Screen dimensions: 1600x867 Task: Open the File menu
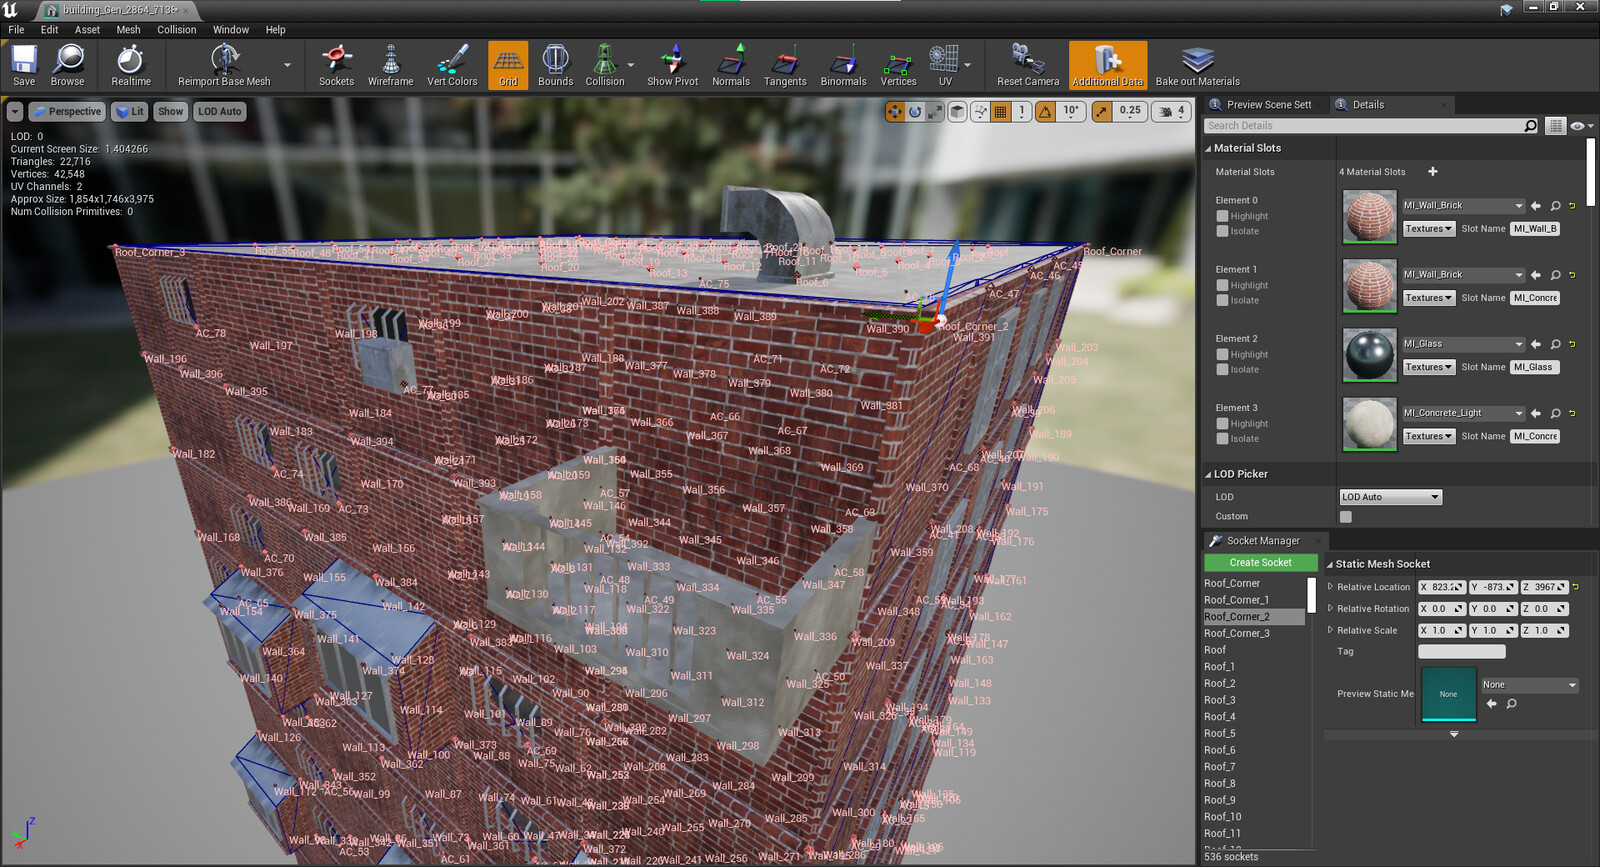click(16, 30)
